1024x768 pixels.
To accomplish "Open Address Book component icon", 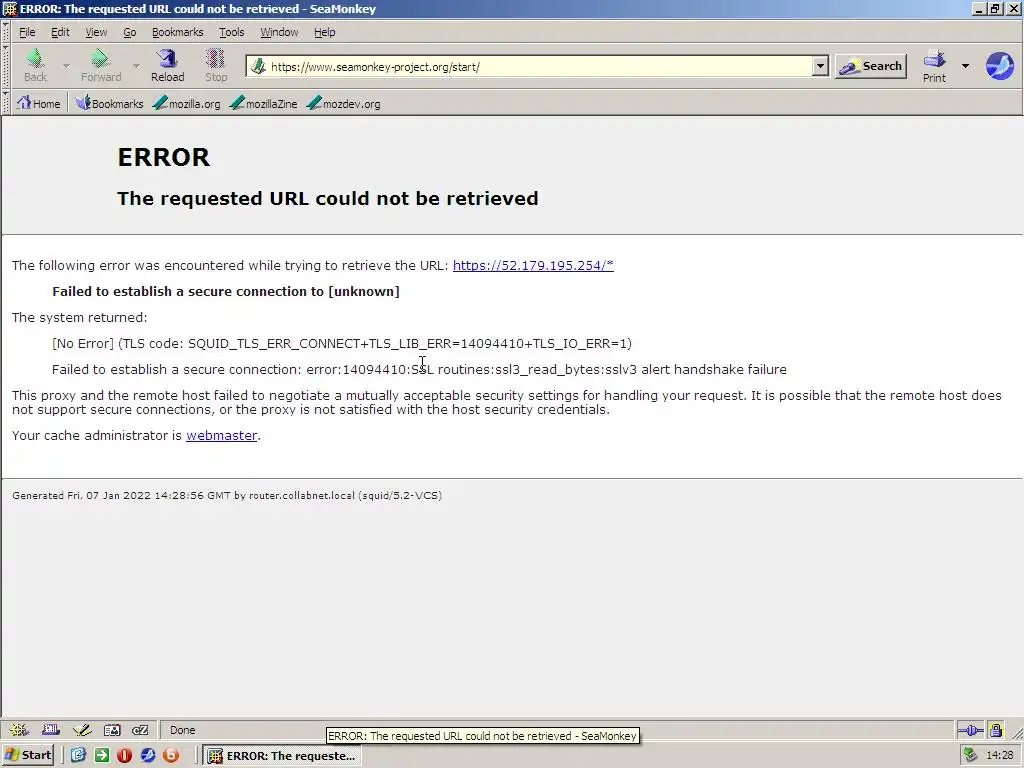I will 112,730.
